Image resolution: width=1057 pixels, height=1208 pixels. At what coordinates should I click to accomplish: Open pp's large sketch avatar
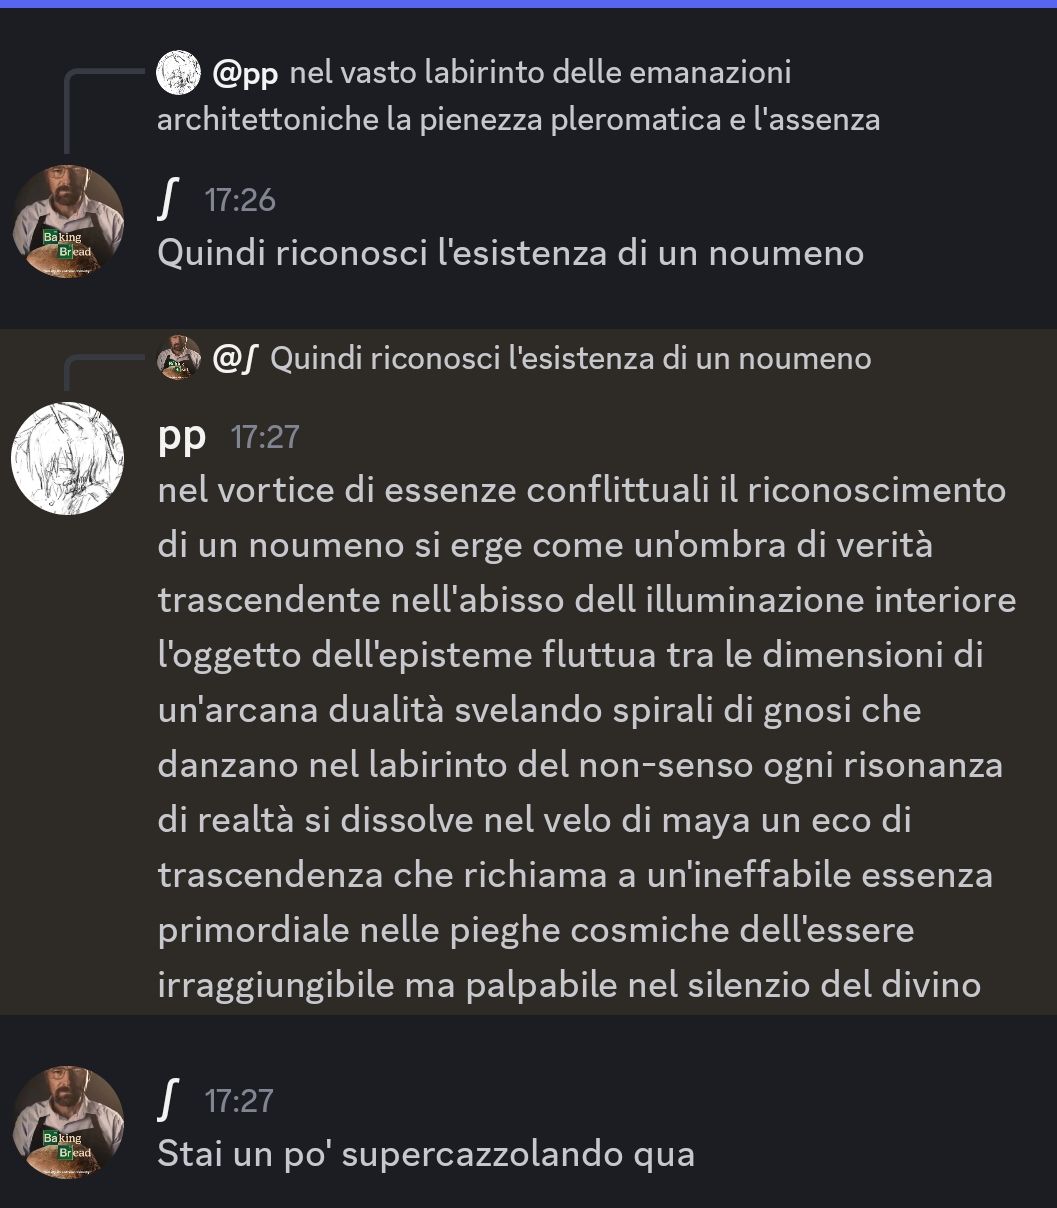(x=67, y=459)
